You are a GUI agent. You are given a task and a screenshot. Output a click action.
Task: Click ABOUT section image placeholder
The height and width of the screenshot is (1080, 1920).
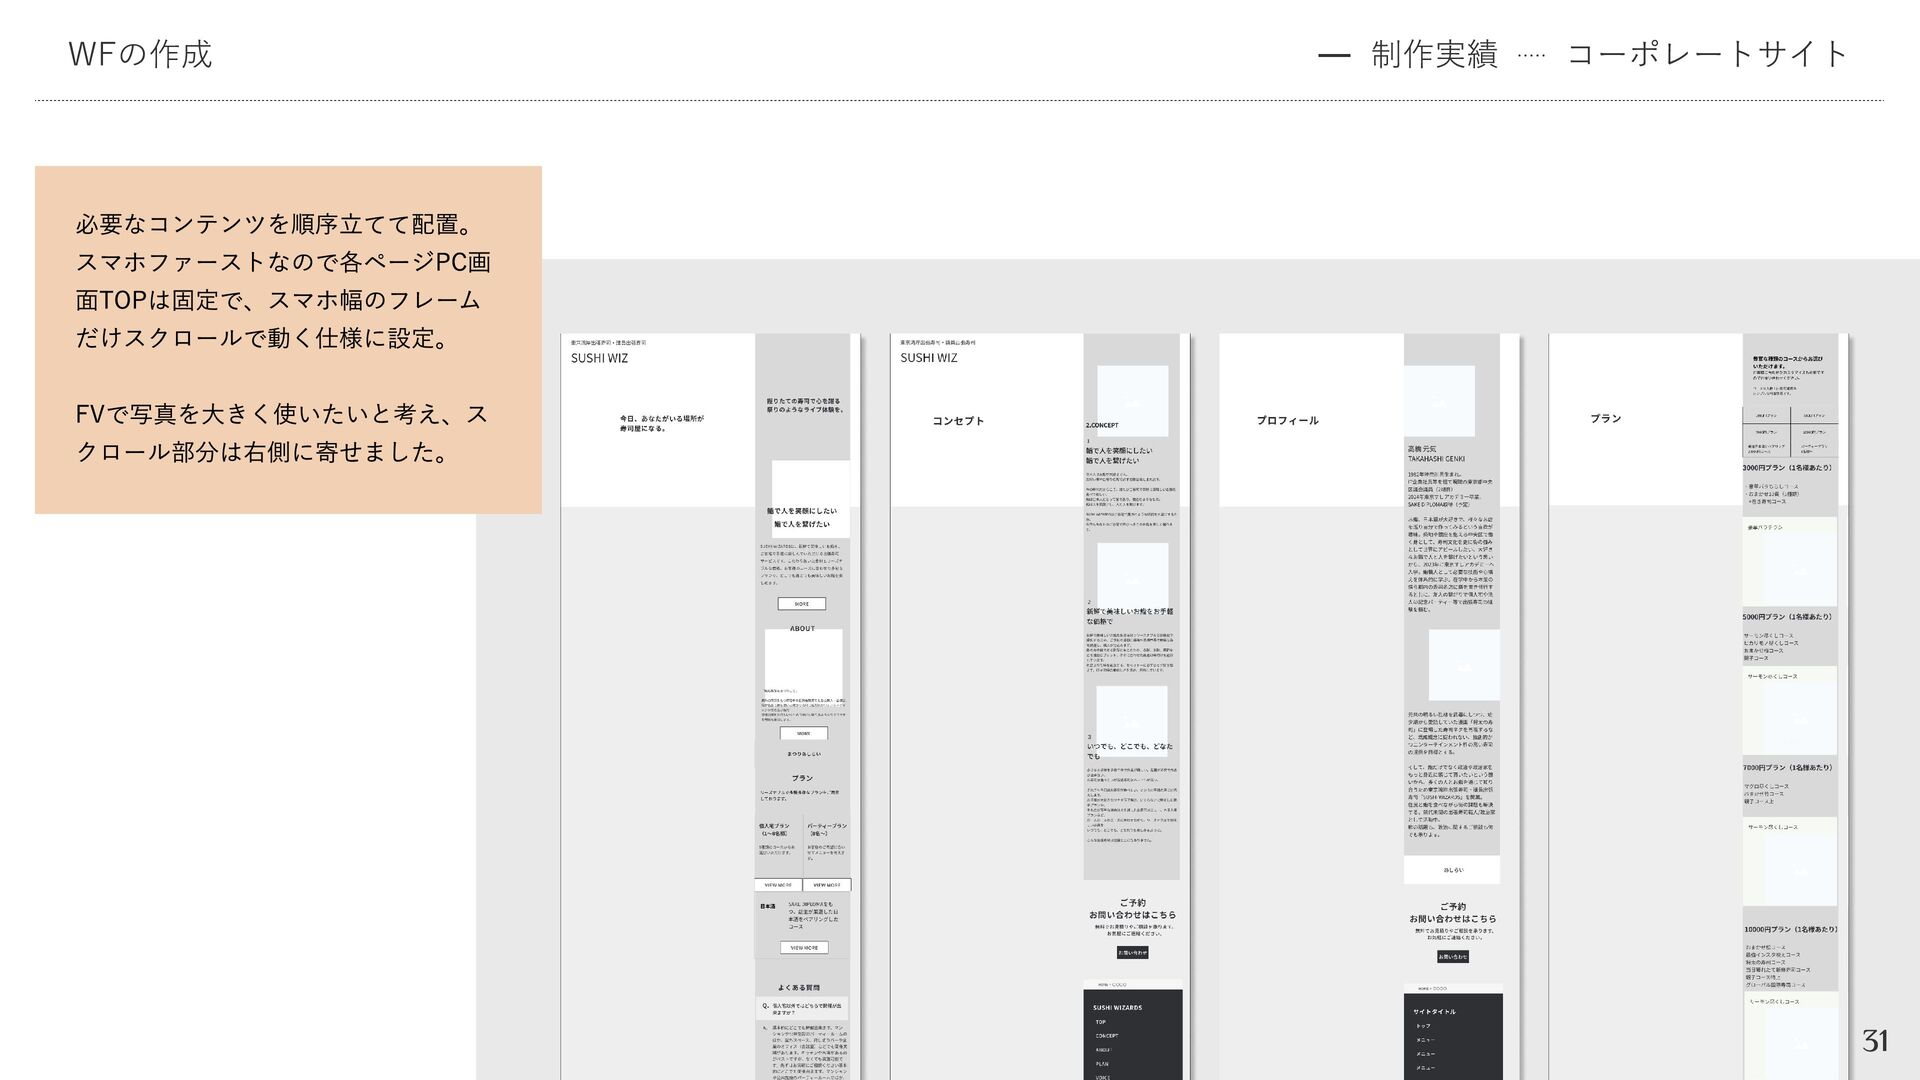803,661
